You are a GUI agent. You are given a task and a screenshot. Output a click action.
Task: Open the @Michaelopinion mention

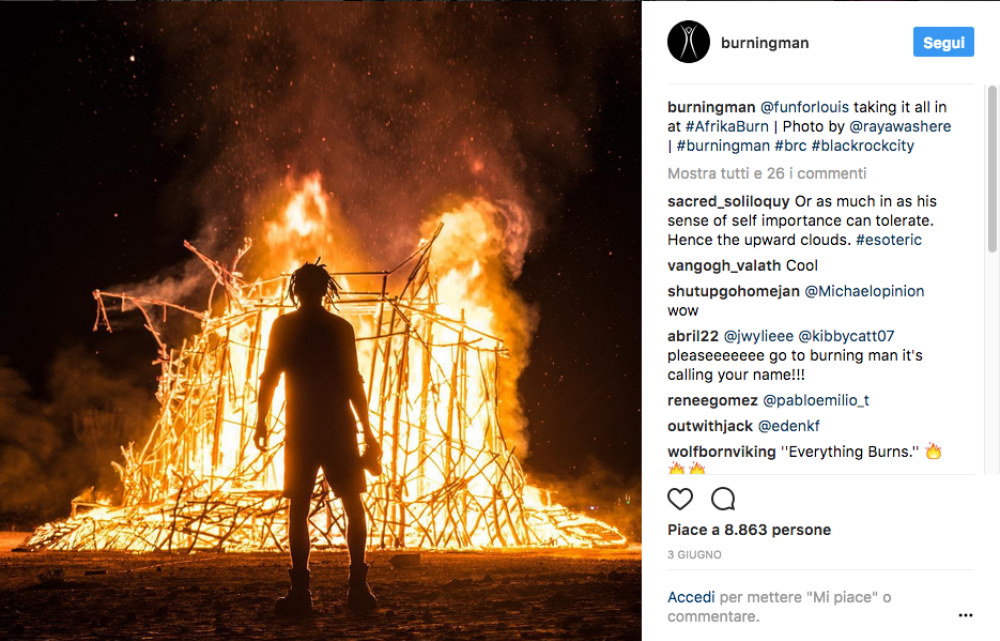pyautogui.click(x=865, y=291)
